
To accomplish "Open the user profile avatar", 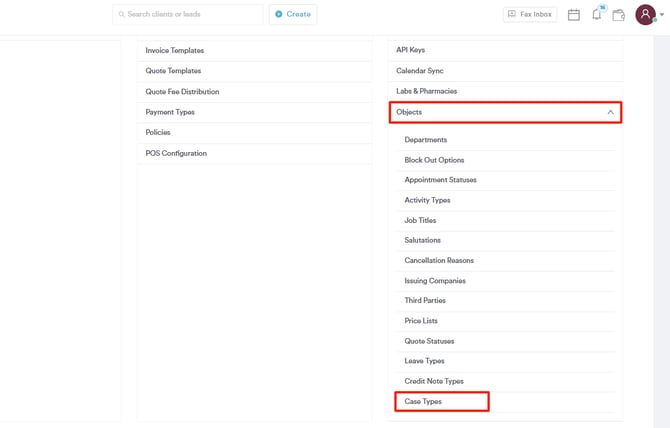I will pyautogui.click(x=645, y=15).
